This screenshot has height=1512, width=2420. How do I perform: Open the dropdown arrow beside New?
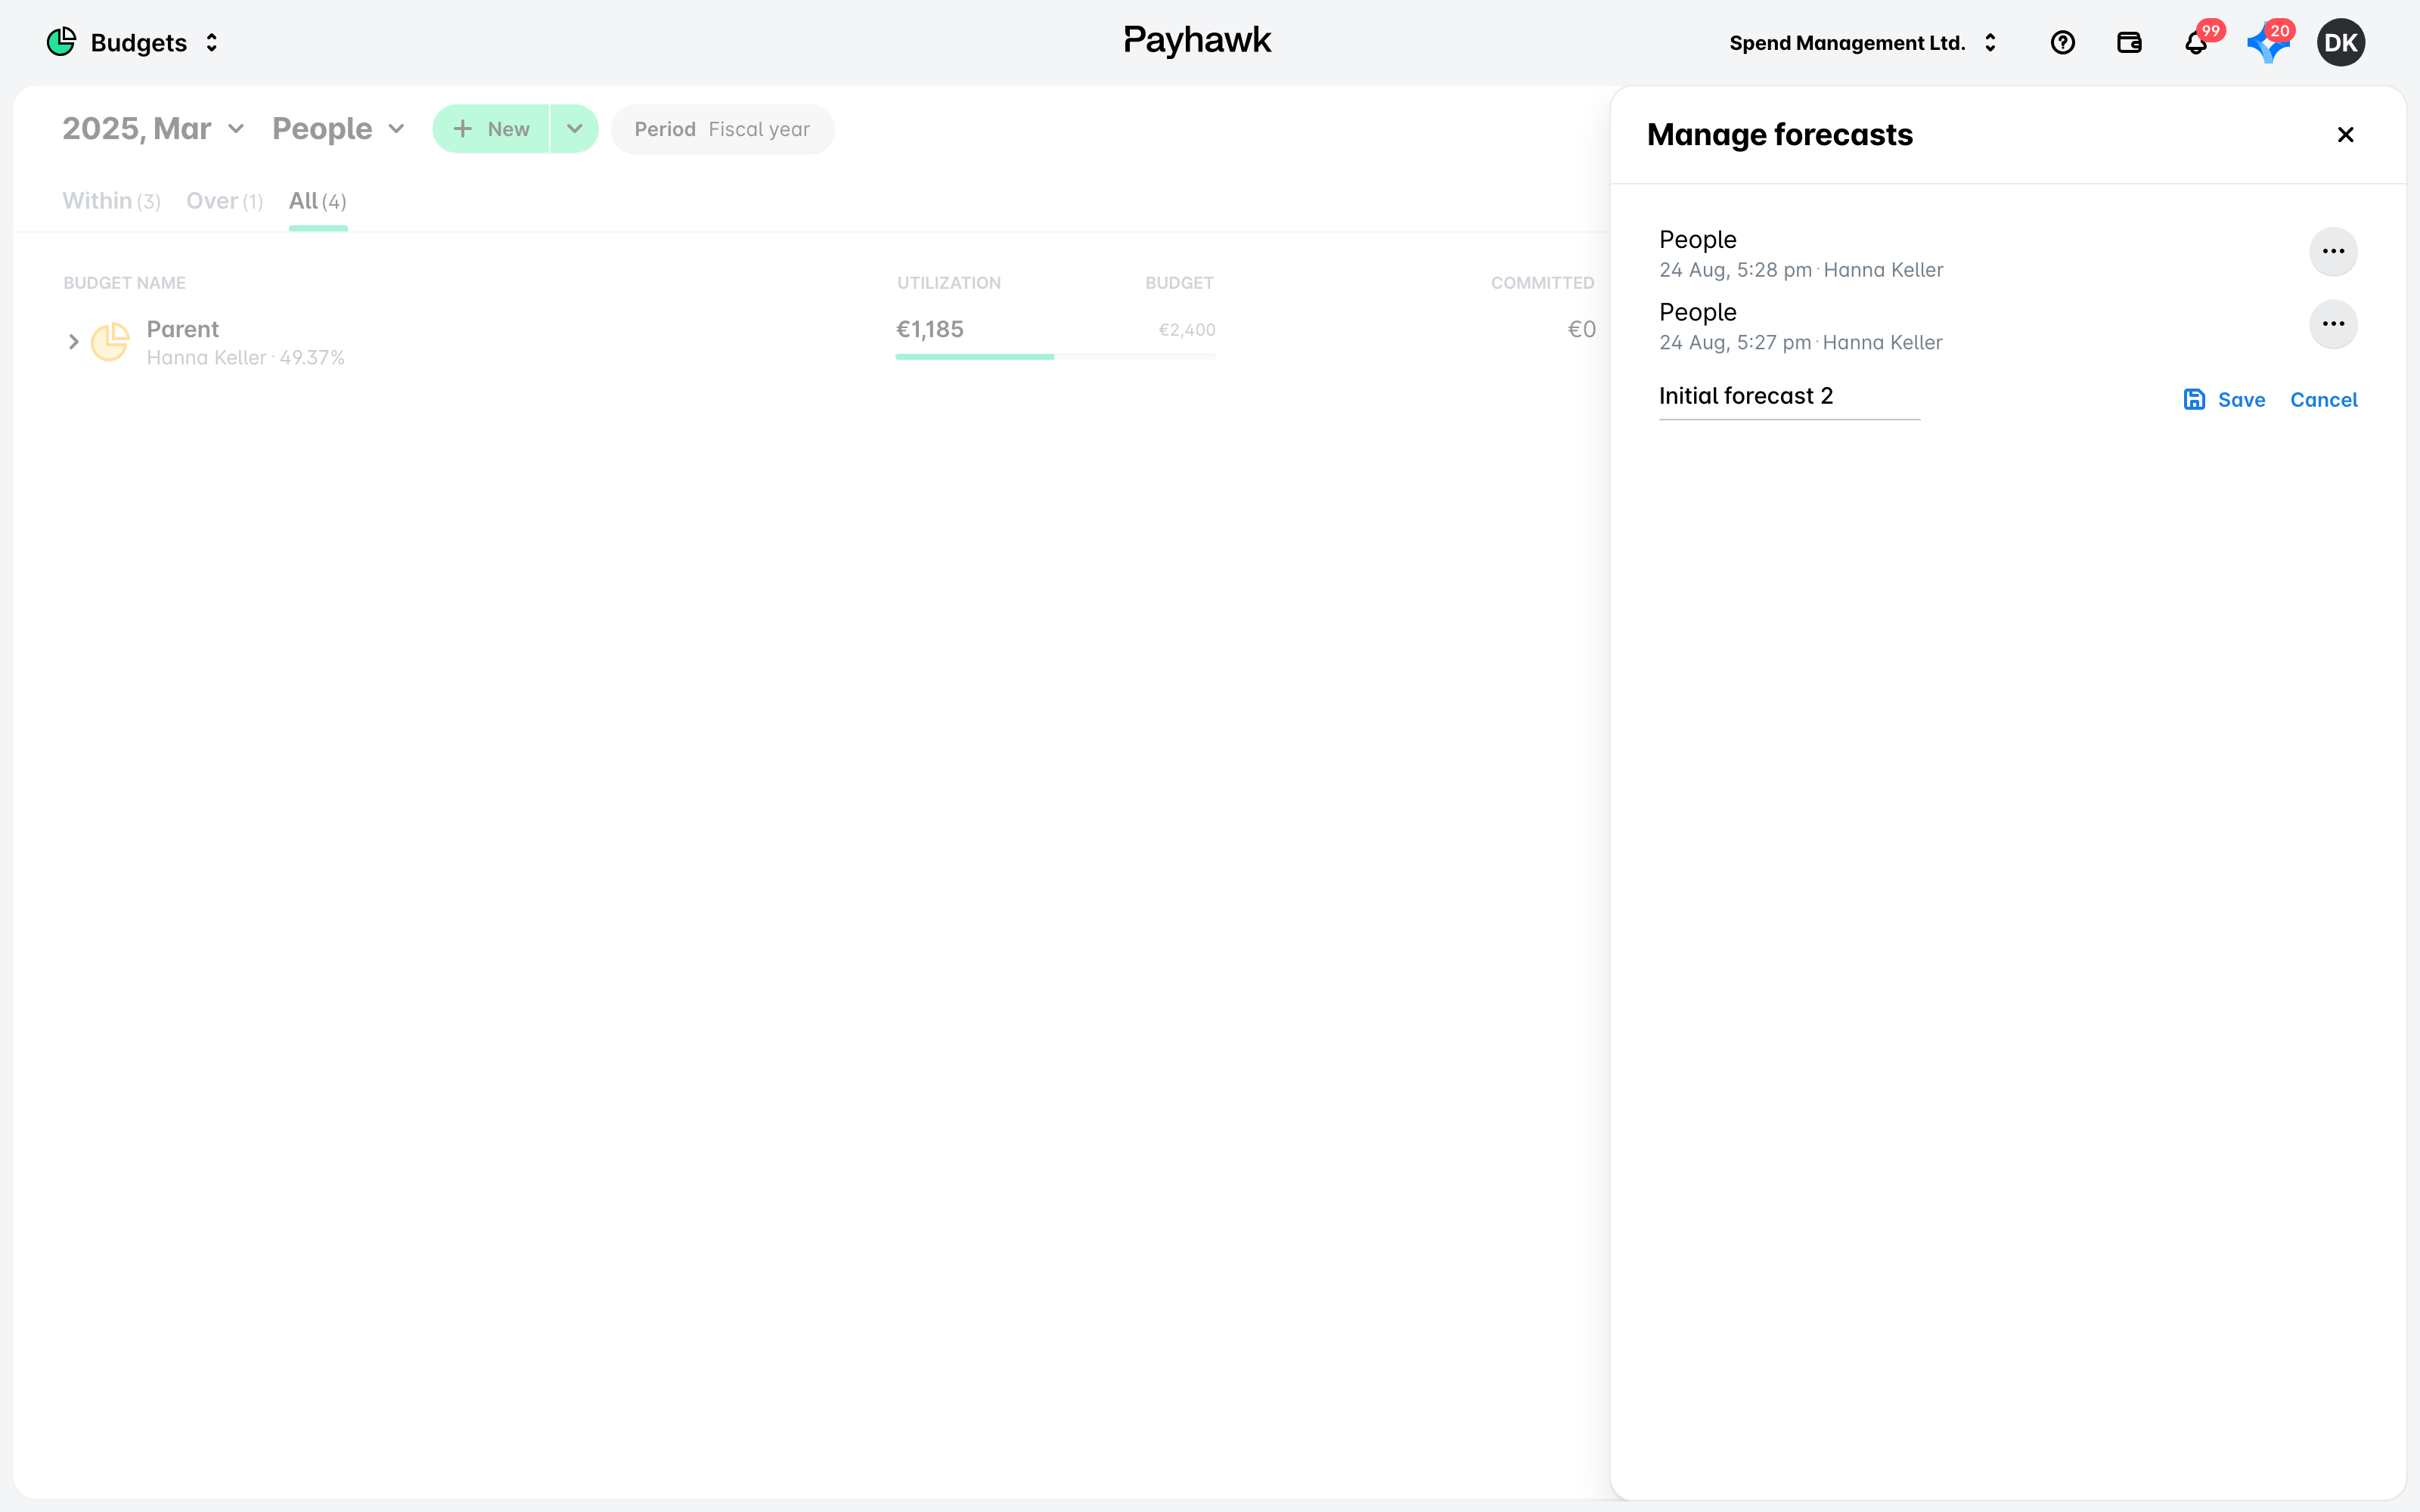pos(574,129)
